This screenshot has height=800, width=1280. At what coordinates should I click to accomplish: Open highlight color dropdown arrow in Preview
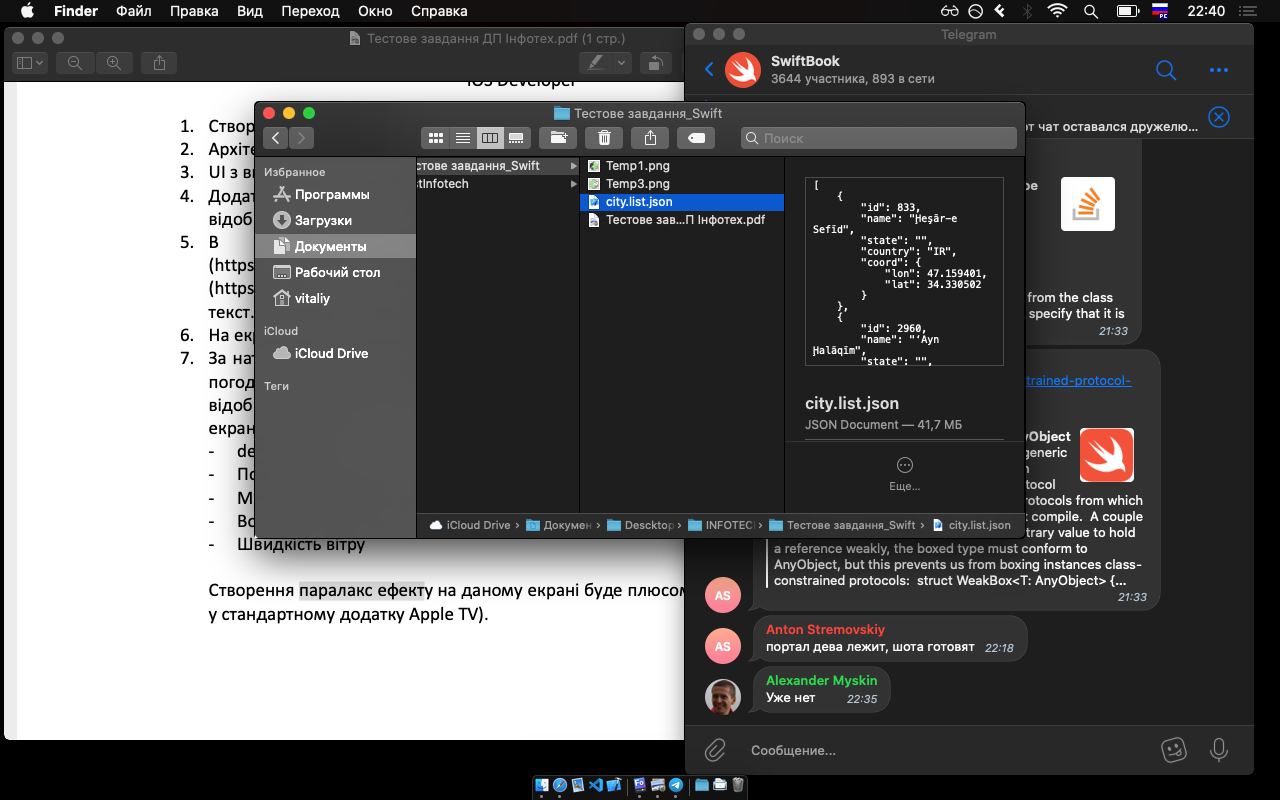click(622, 63)
